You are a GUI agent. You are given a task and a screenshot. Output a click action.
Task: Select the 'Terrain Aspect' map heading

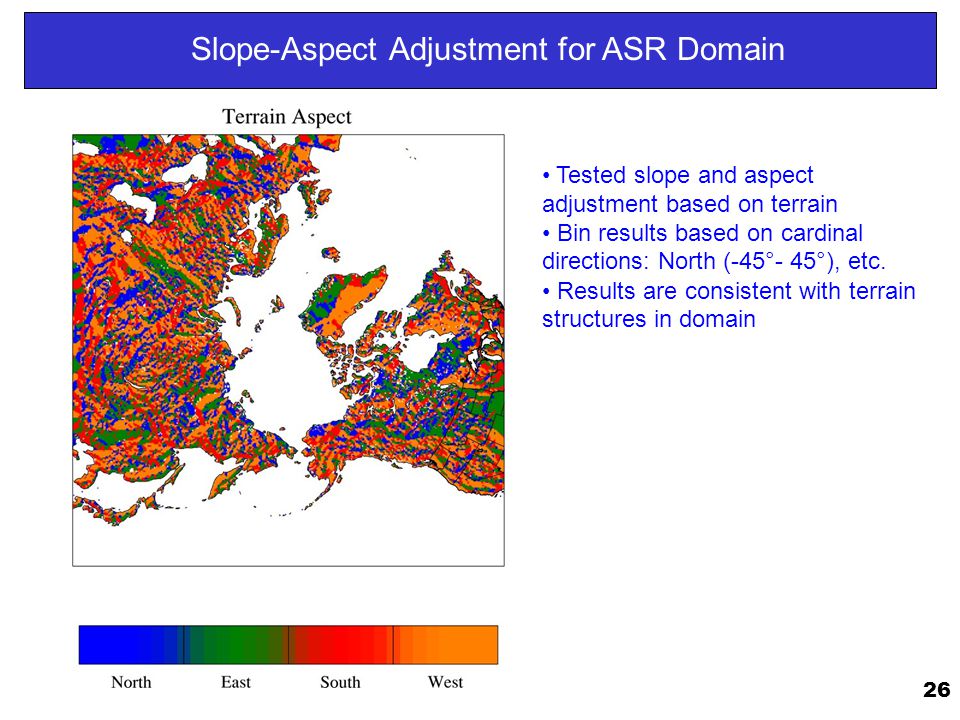pyautogui.click(x=287, y=116)
